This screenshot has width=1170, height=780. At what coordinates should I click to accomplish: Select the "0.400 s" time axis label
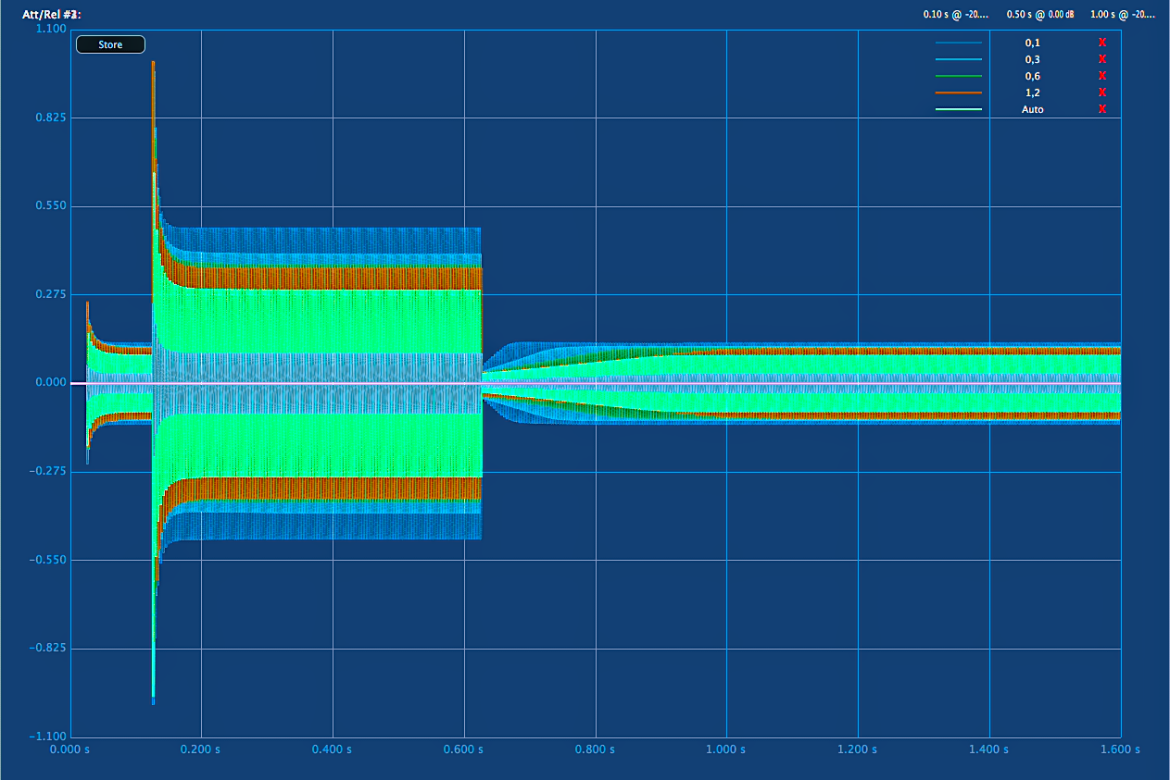[x=331, y=749]
